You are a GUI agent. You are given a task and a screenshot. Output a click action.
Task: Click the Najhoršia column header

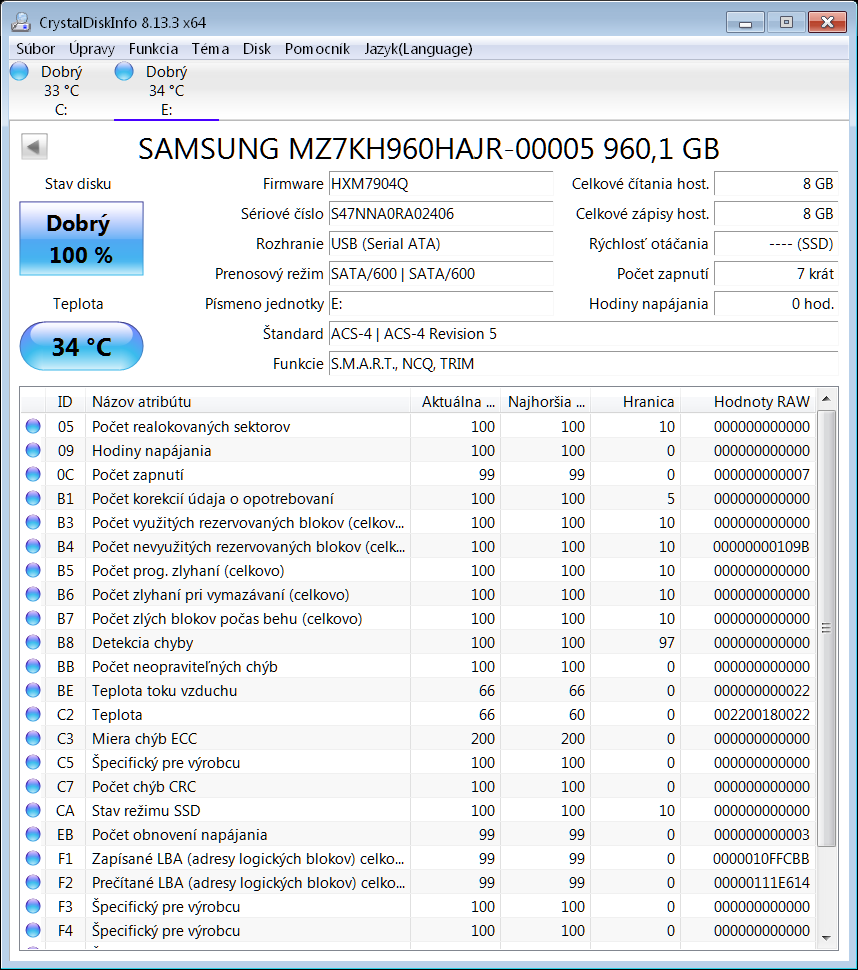pos(545,401)
